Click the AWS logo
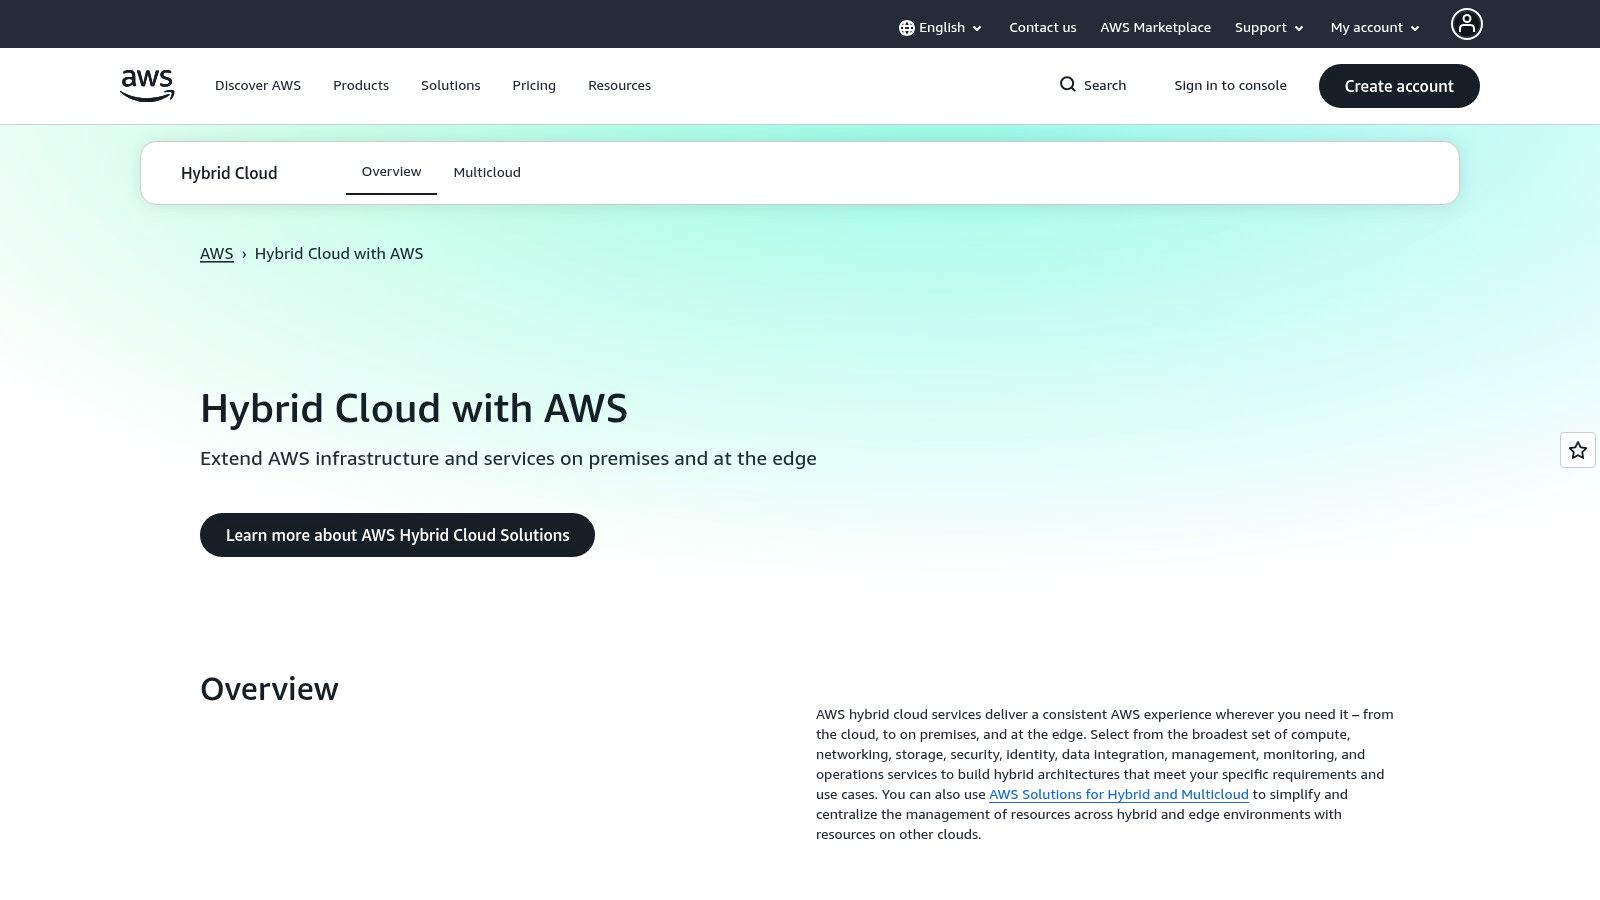 coord(146,85)
